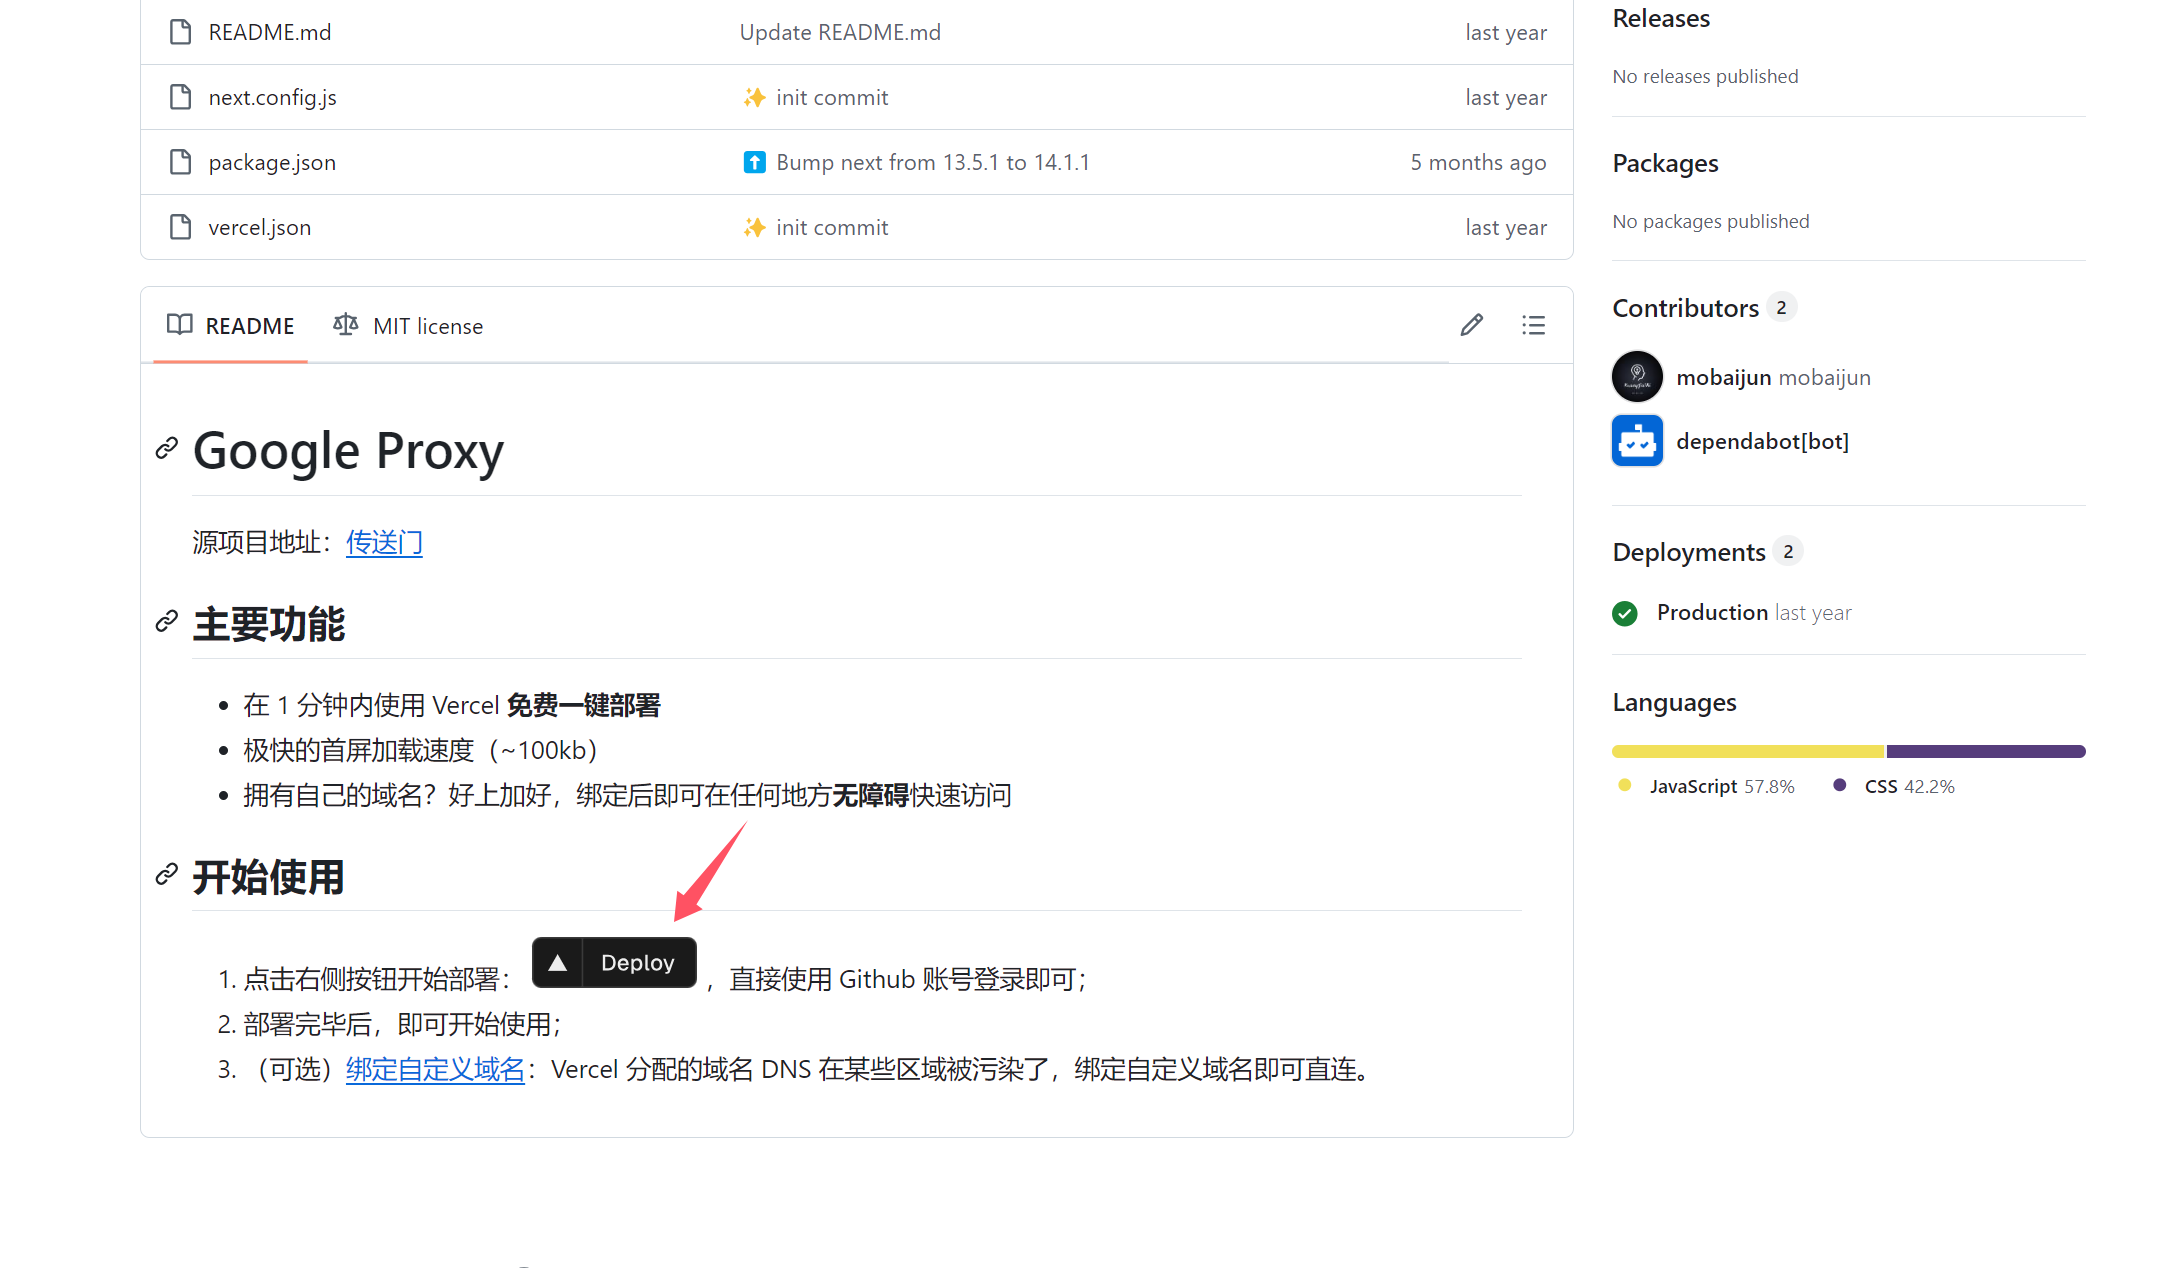
Task: Open the Production deployment
Action: click(x=1712, y=612)
